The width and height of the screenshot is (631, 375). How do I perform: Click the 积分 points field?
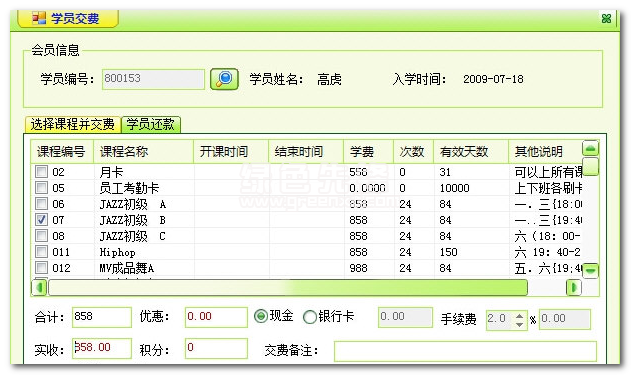216,348
